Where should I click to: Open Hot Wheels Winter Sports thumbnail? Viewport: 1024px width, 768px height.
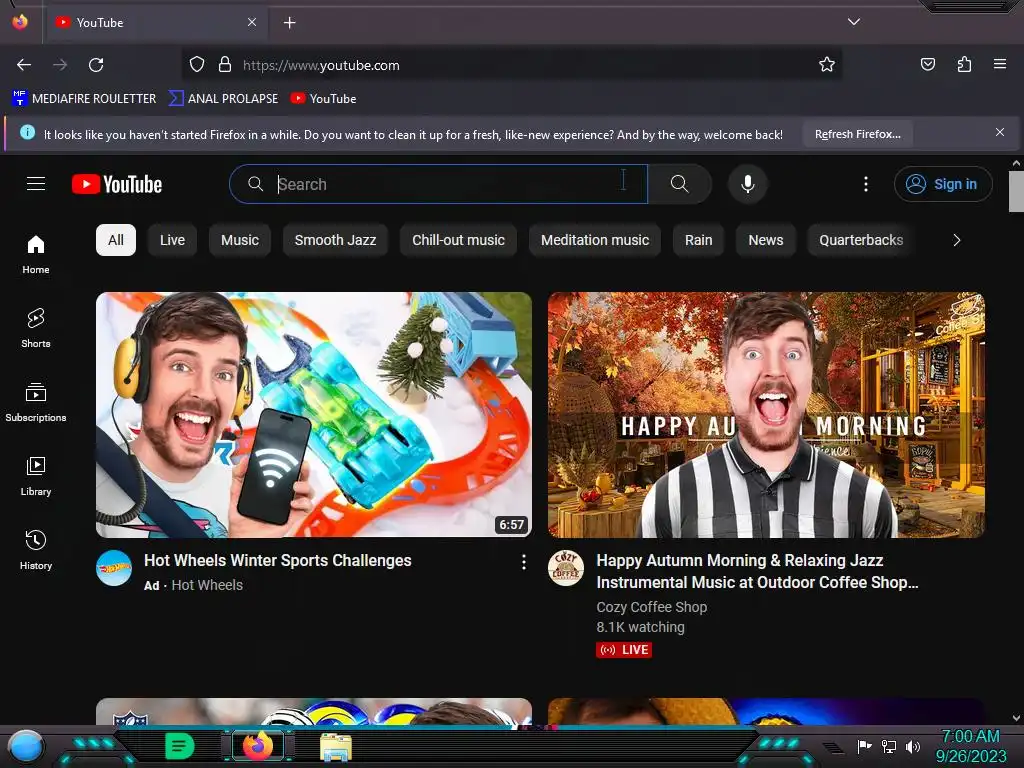tap(313, 415)
